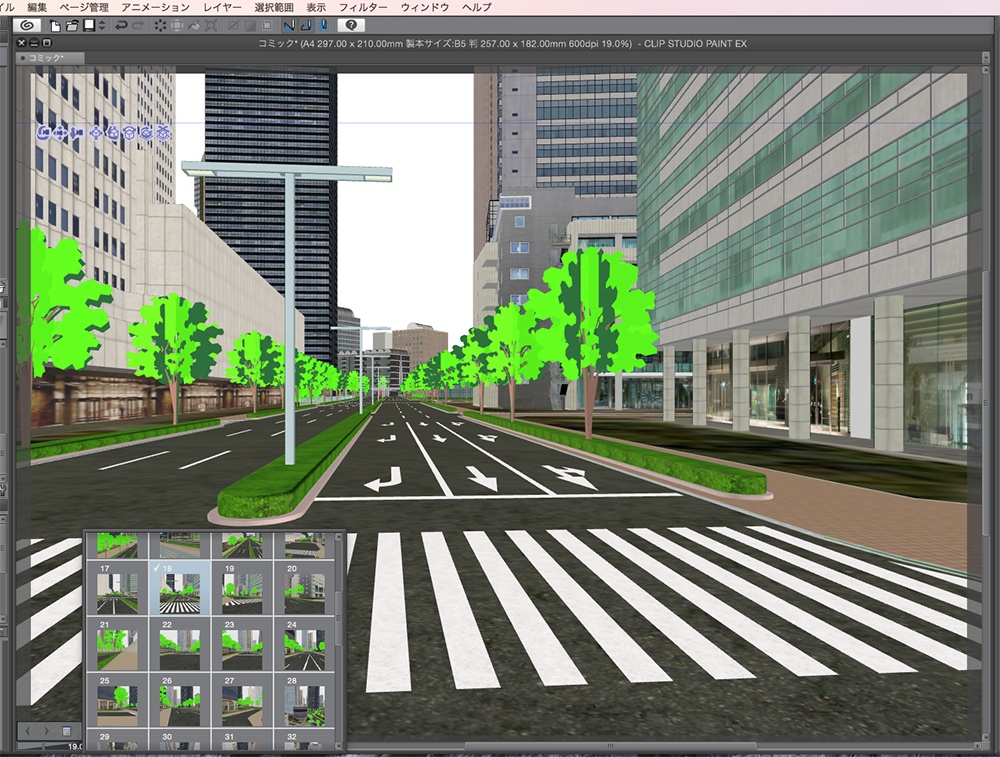Select the object plane-movement tool
The height and width of the screenshot is (757, 1000).
pos(112,133)
